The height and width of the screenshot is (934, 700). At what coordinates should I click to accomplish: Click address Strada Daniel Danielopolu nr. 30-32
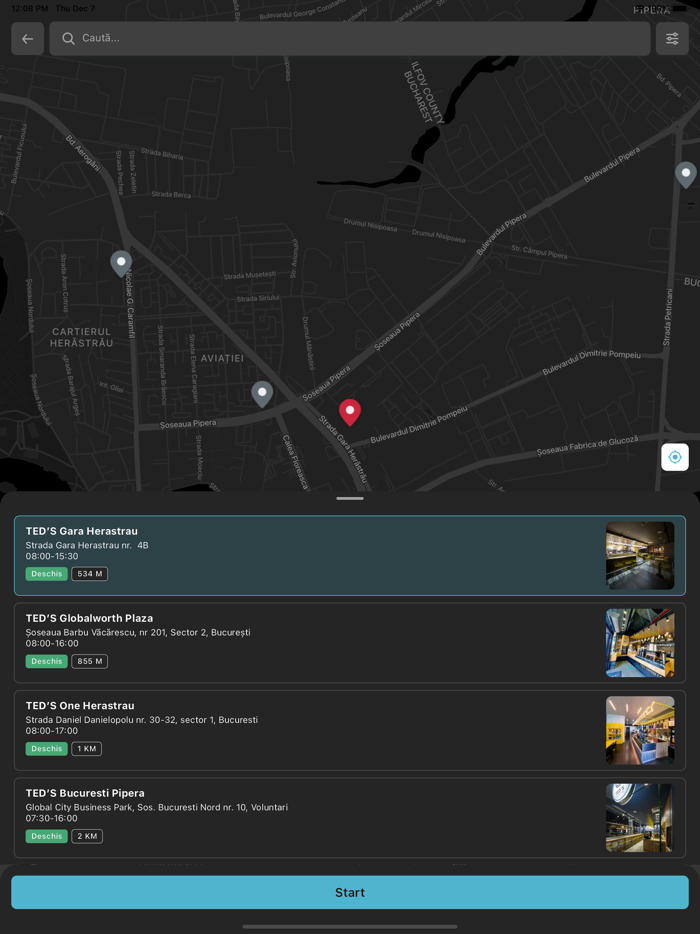click(x=142, y=720)
